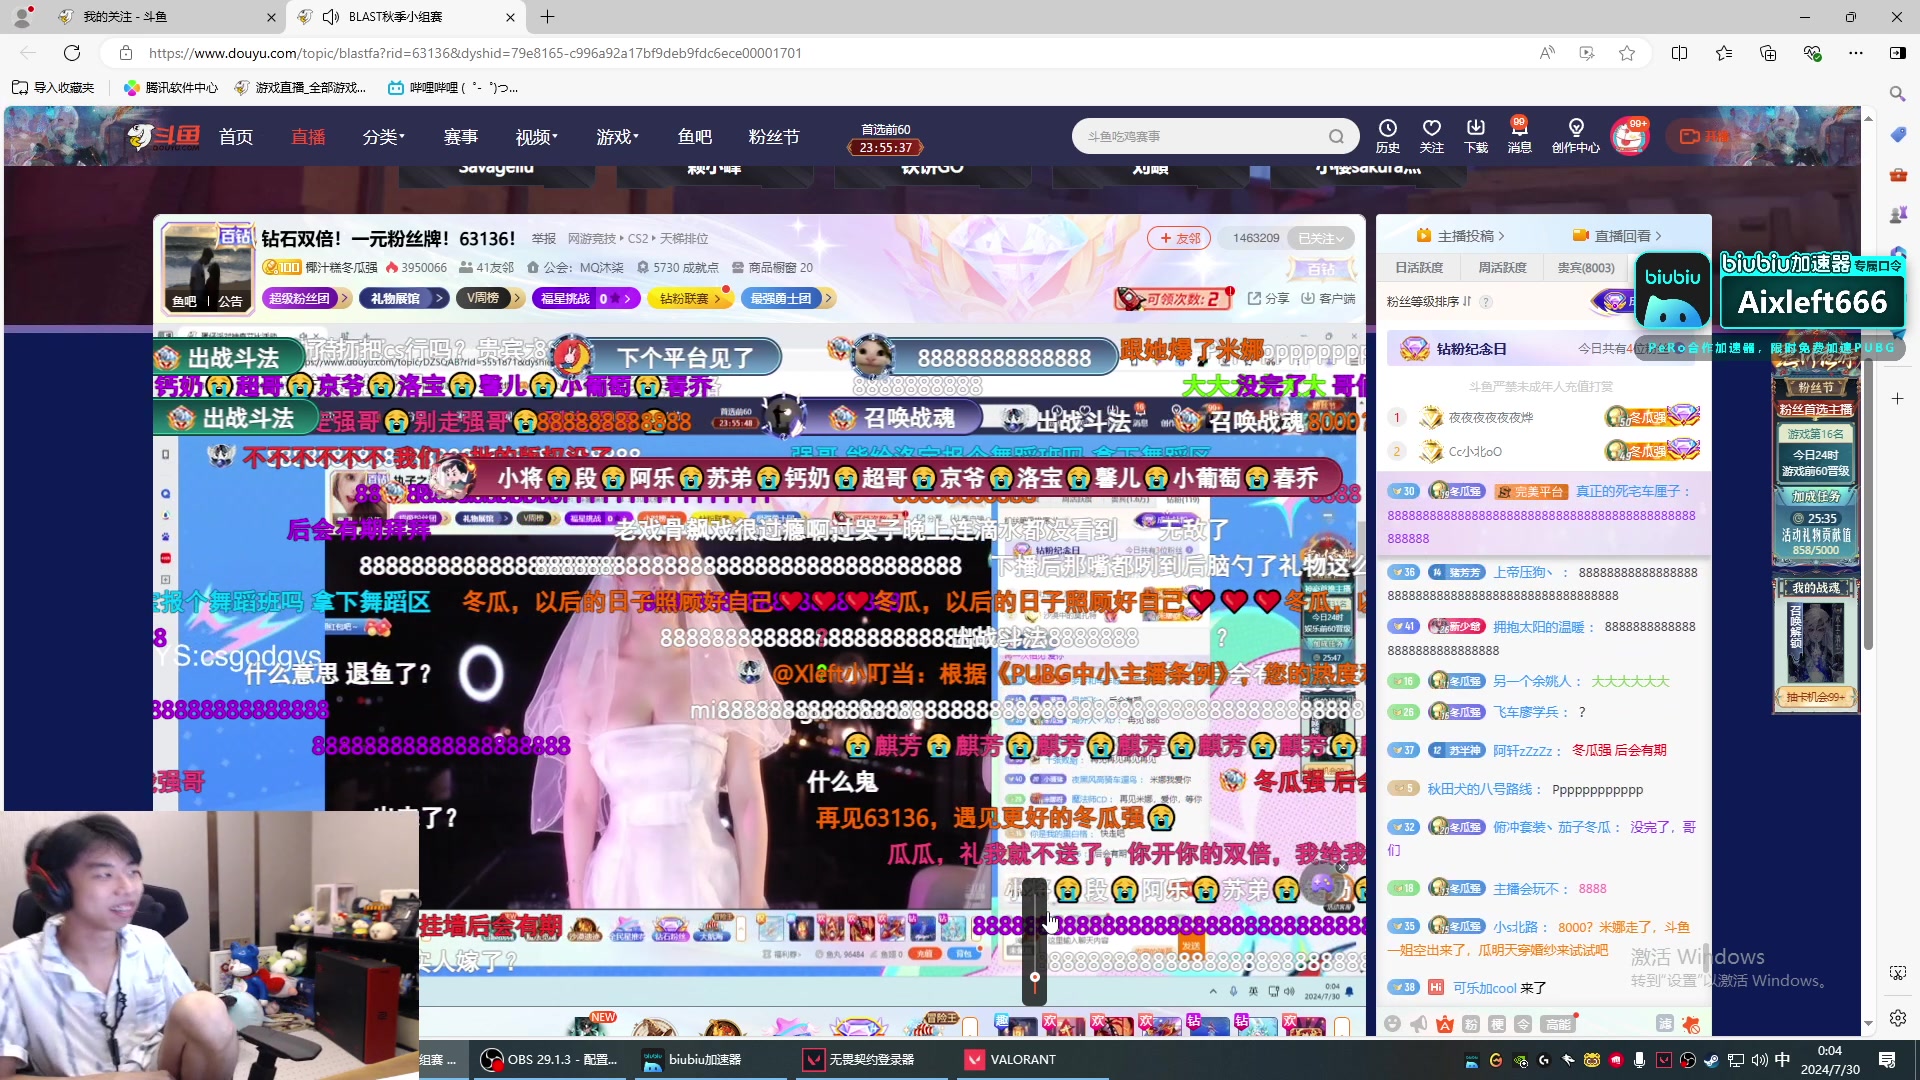Open OBS 29.1.3 in taskbar
Screen dimensions: 1920x1080
tap(549, 1060)
